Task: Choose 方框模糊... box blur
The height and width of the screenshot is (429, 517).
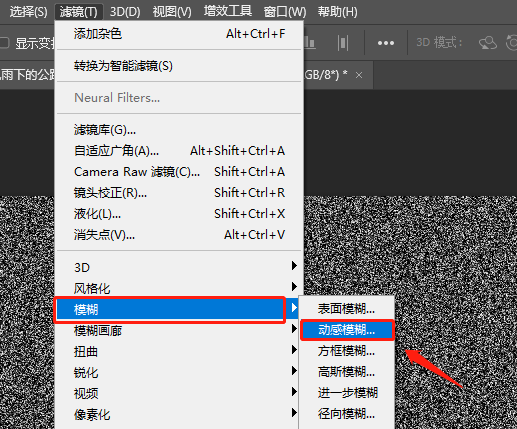Action: 347,351
